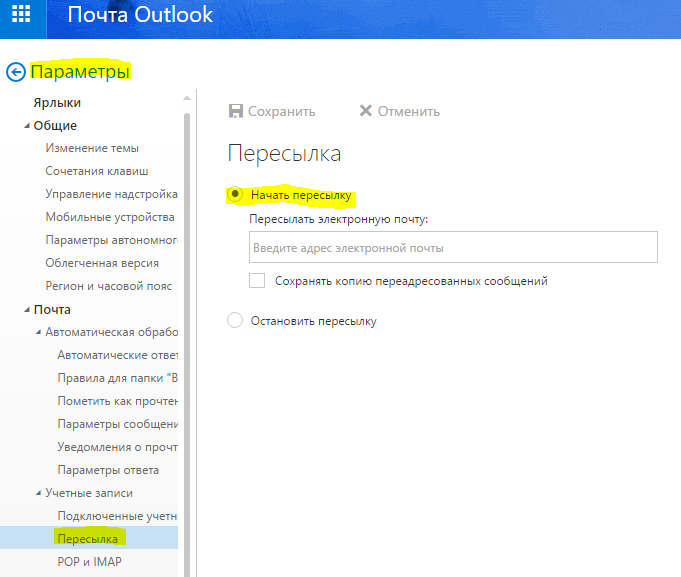Click the Общие section label

(x=55, y=125)
